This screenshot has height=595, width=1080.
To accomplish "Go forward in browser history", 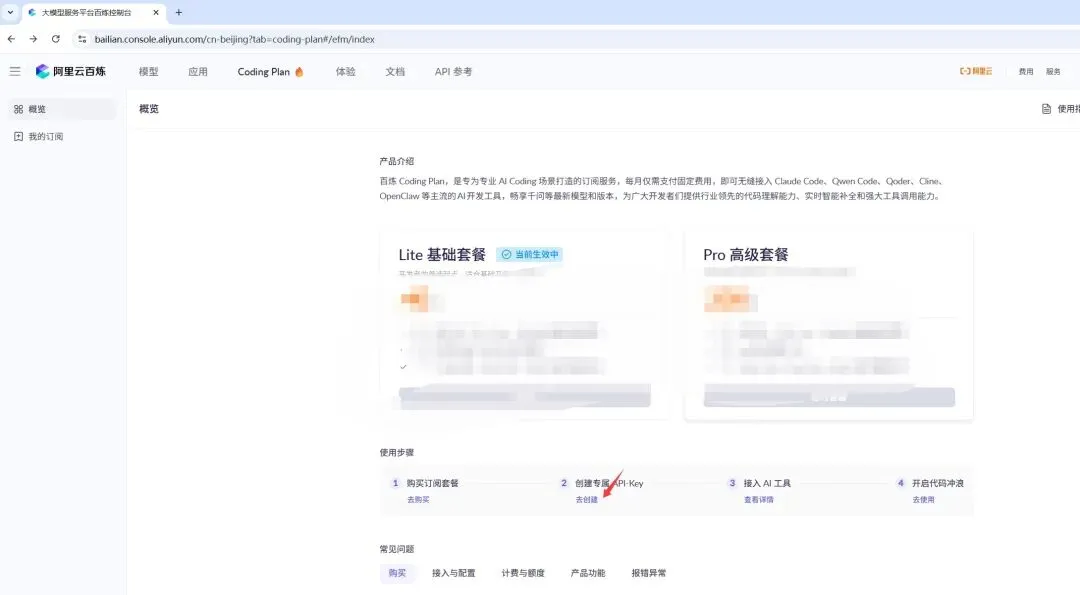I will coord(33,39).
